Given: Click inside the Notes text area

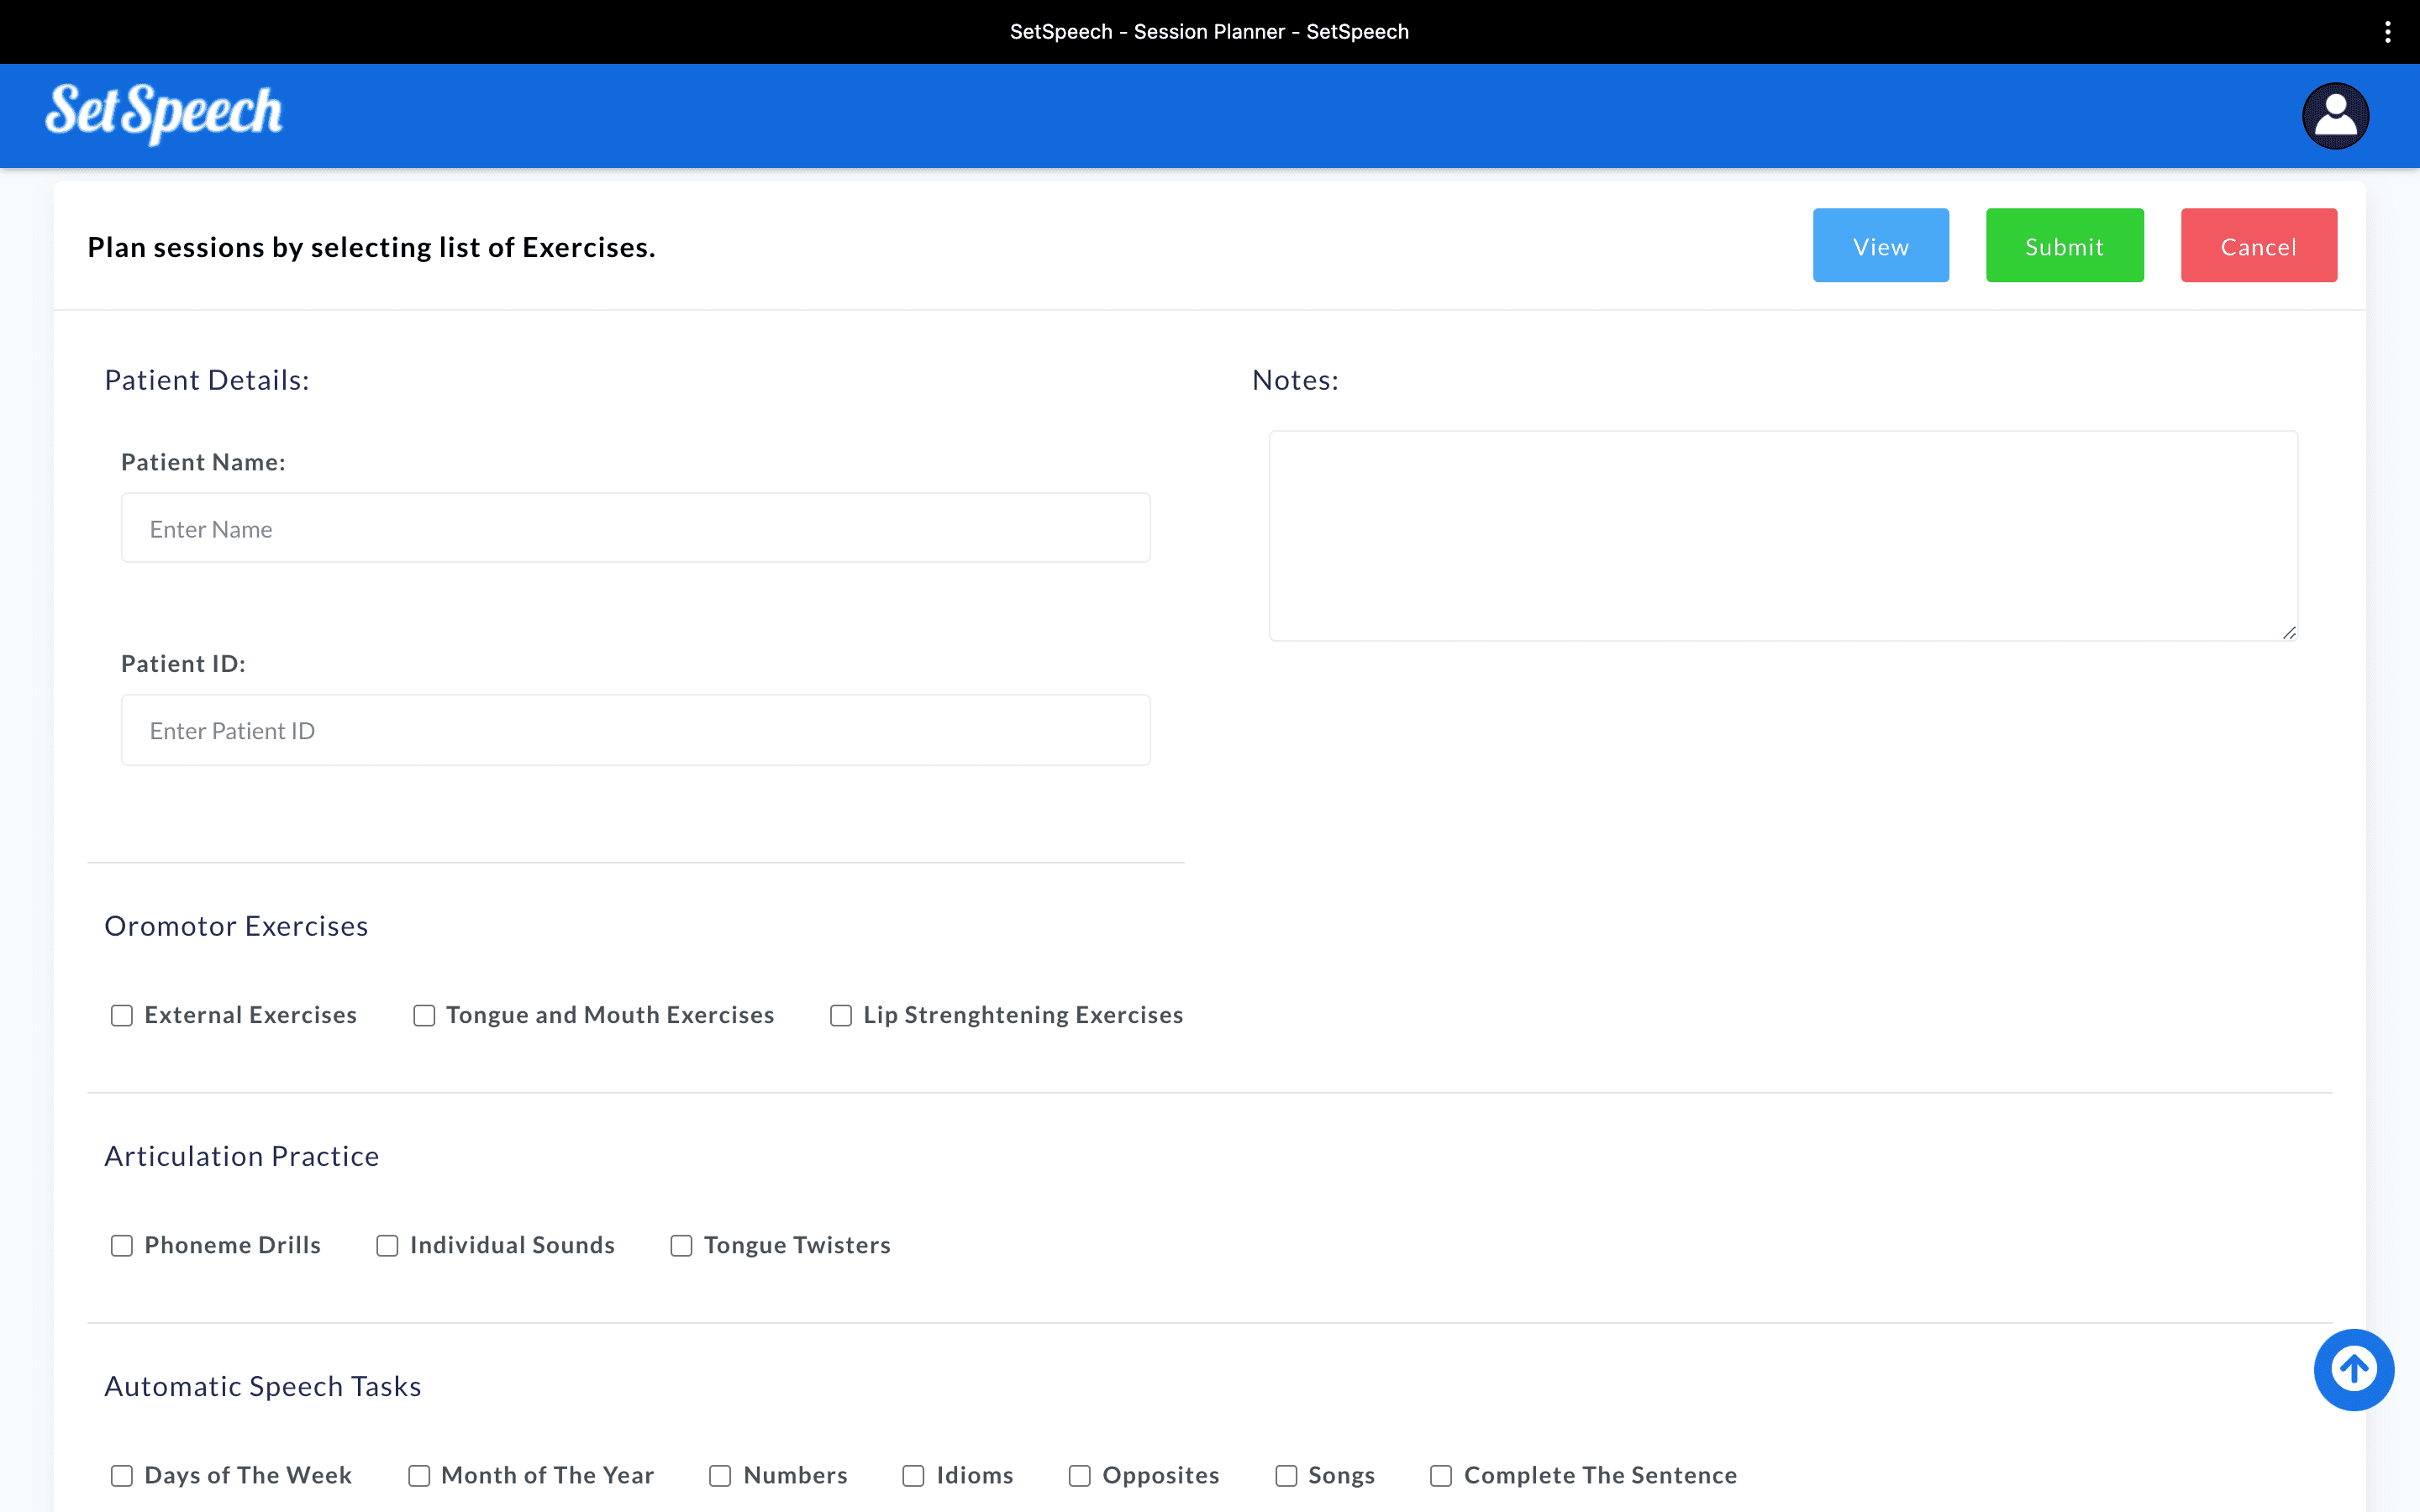Looking at the screenshot, I should [x=1782, y=536].
